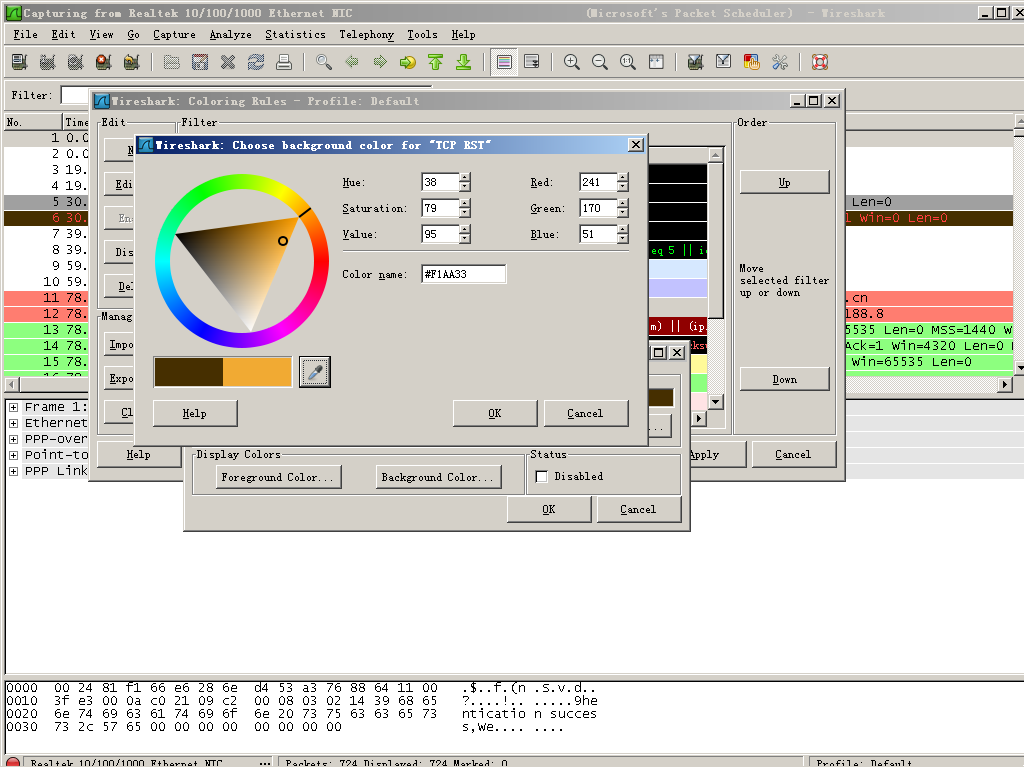Open a capture file with folder icon
The height and width of the screenshot is (768, 1024).
(x=172, y=62)
